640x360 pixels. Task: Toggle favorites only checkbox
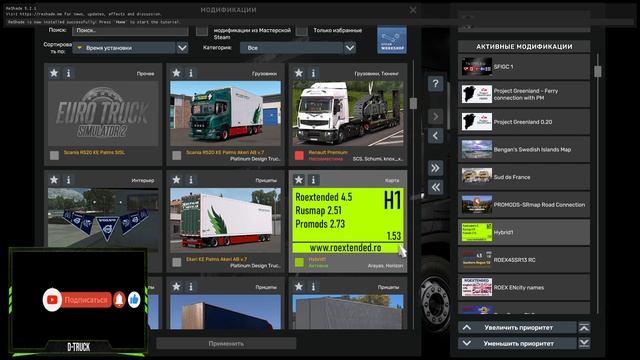pos(302,31)
